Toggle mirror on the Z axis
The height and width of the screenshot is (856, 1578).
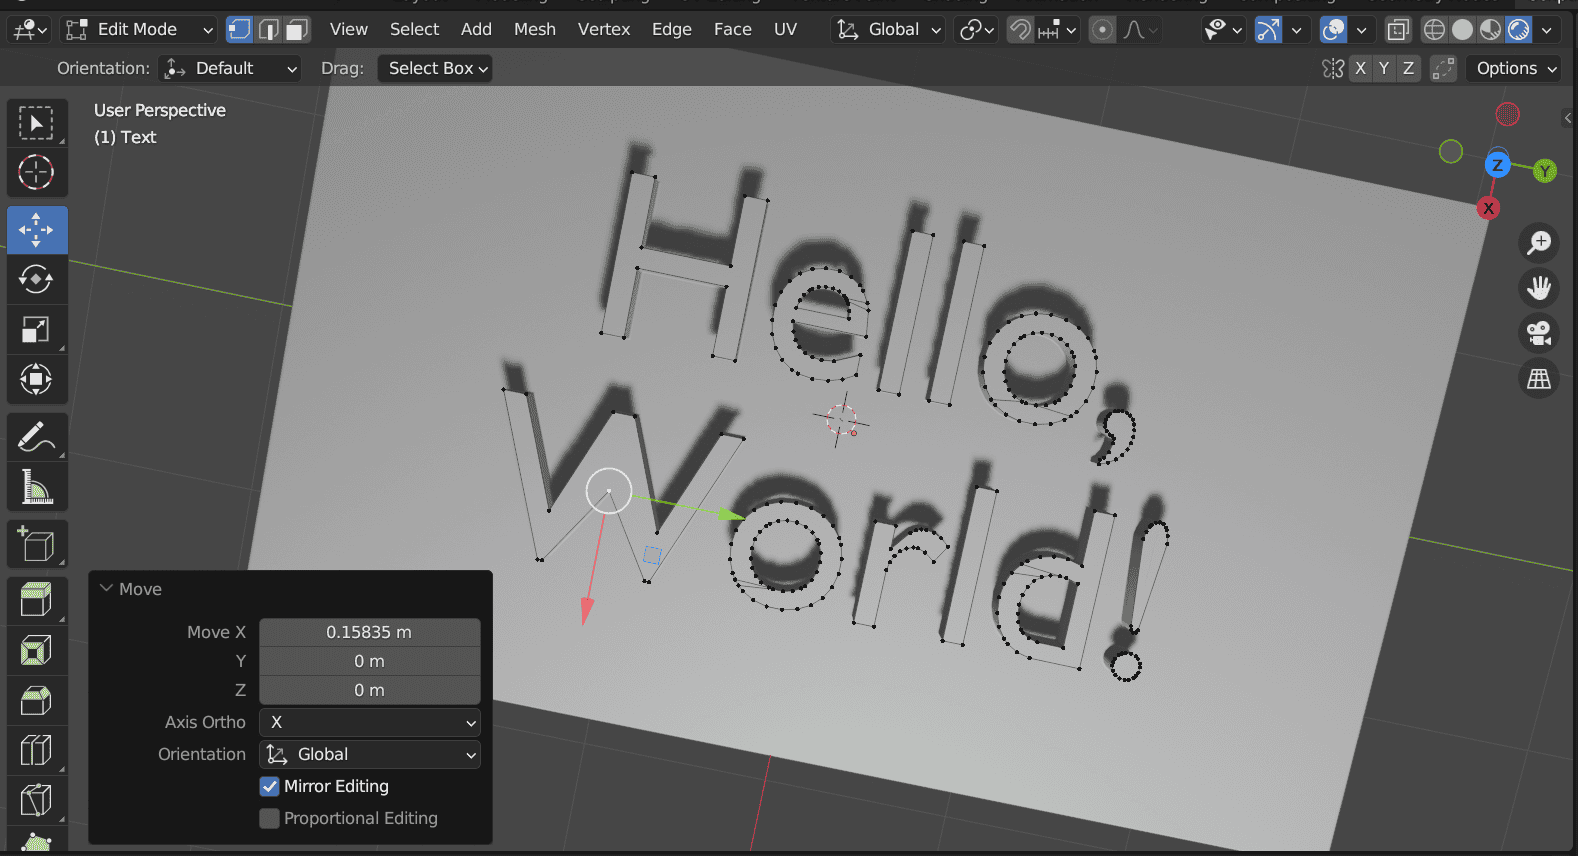click(1408, 68)
